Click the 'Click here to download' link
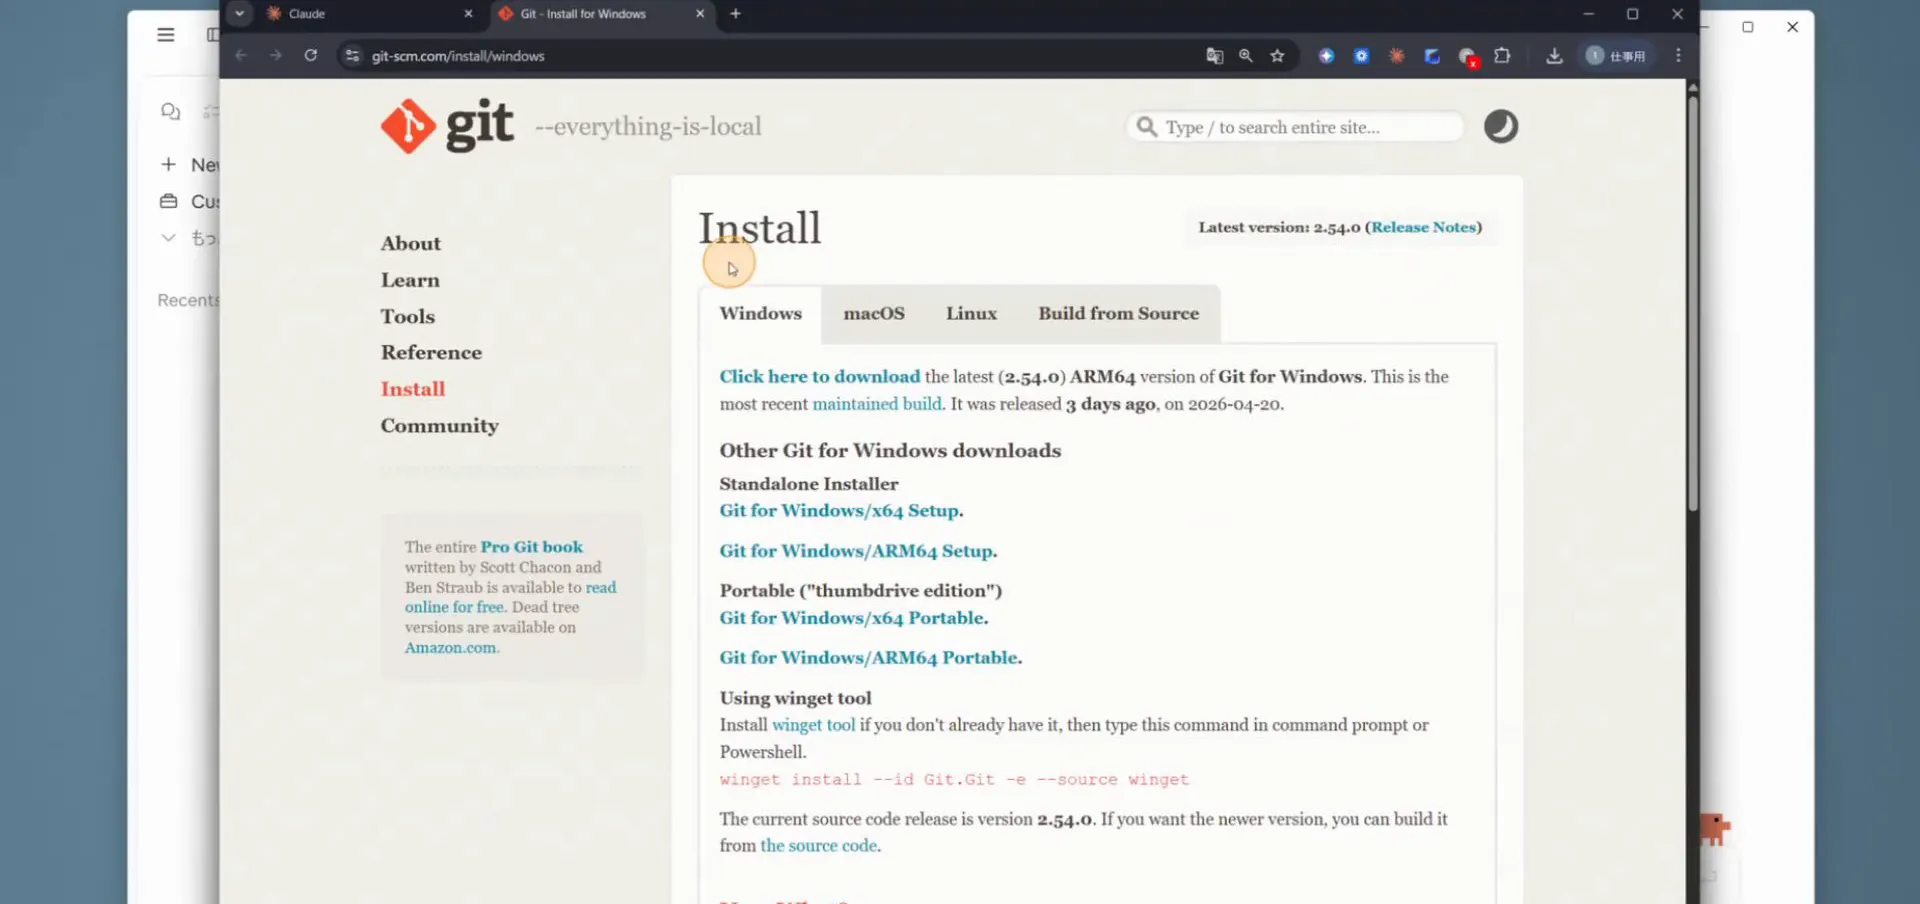1920x904 pixels. (820, 376)
